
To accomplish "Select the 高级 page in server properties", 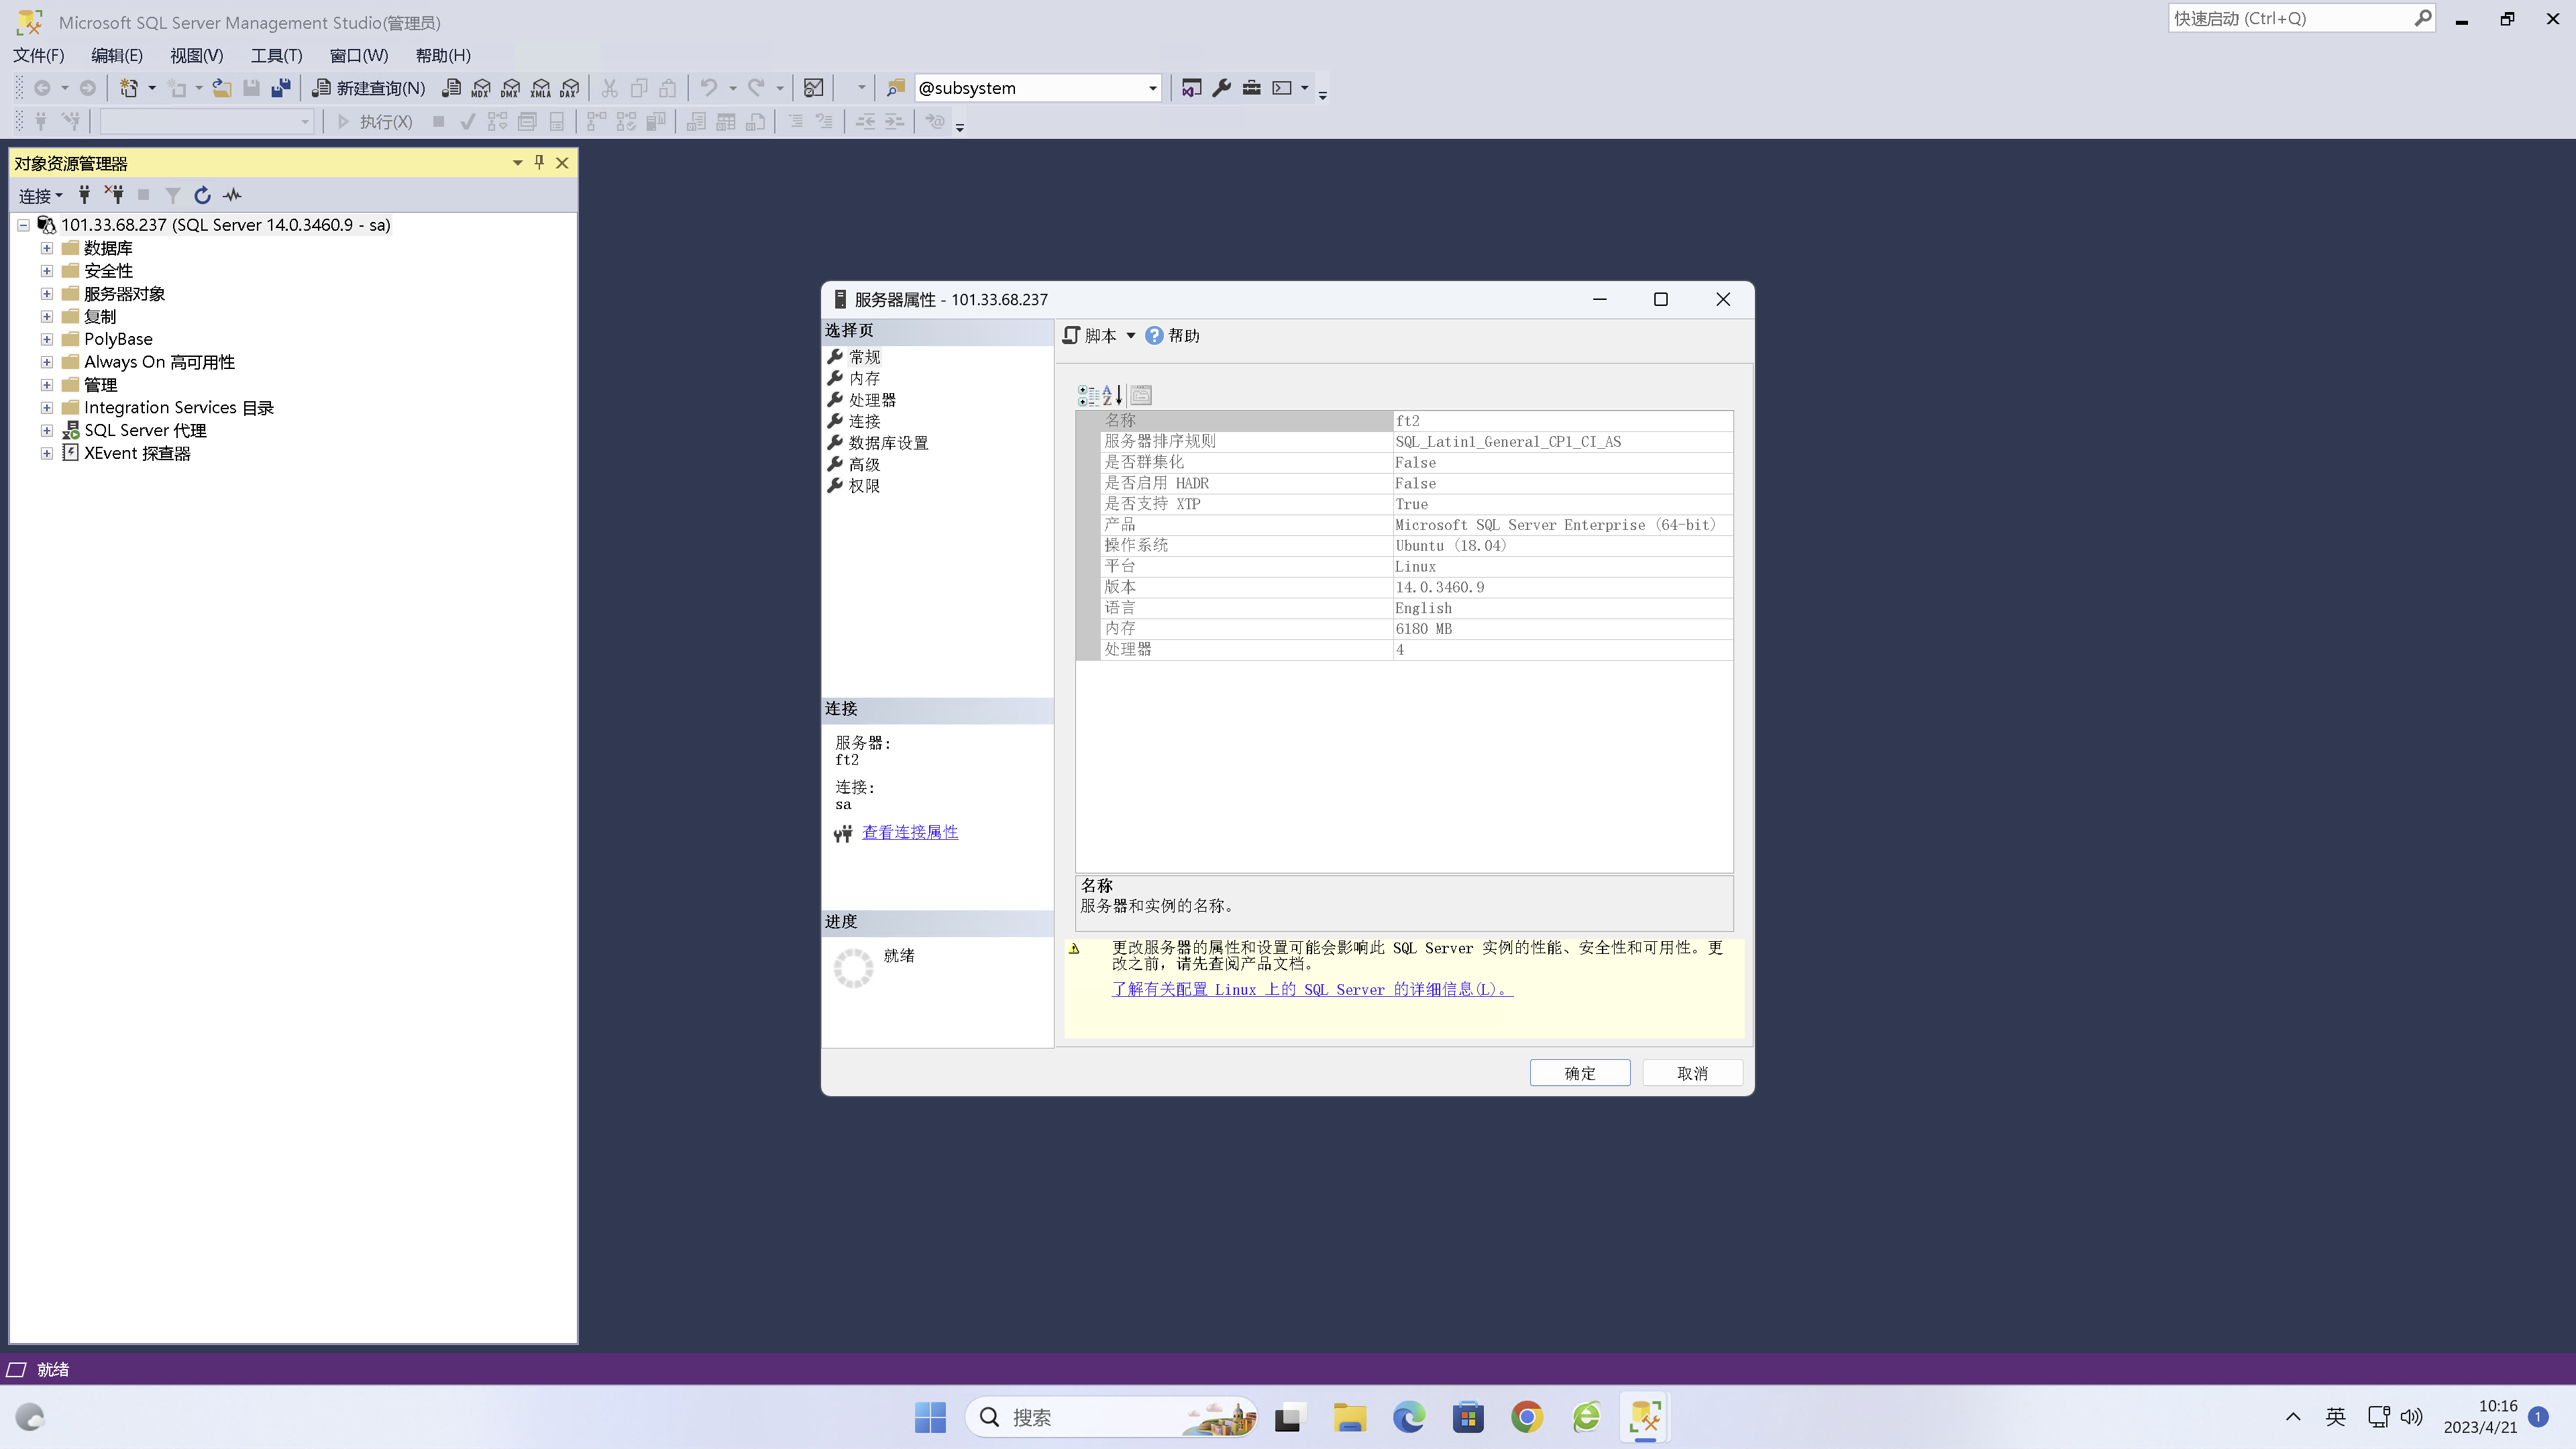I will pos(865,465).
